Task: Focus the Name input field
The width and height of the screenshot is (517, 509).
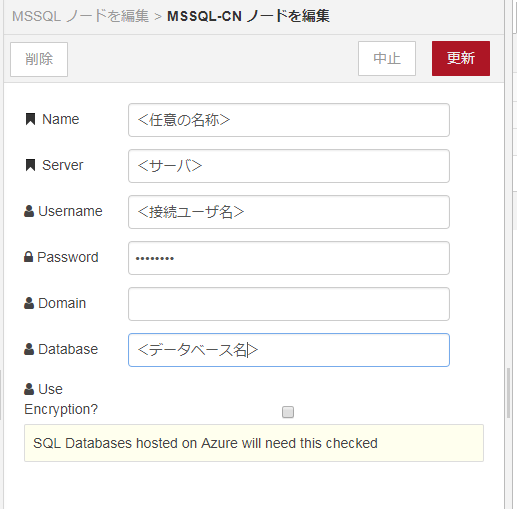Action: click(289, 120)
